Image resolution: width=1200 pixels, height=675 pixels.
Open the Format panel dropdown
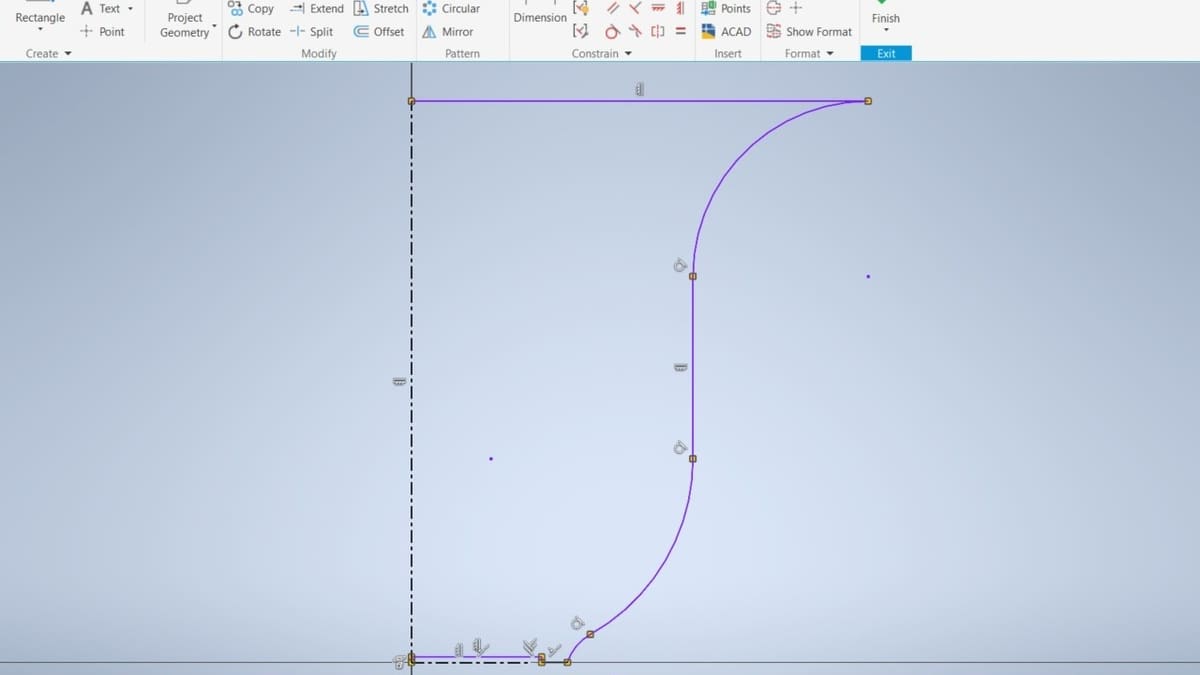[828, 53]
